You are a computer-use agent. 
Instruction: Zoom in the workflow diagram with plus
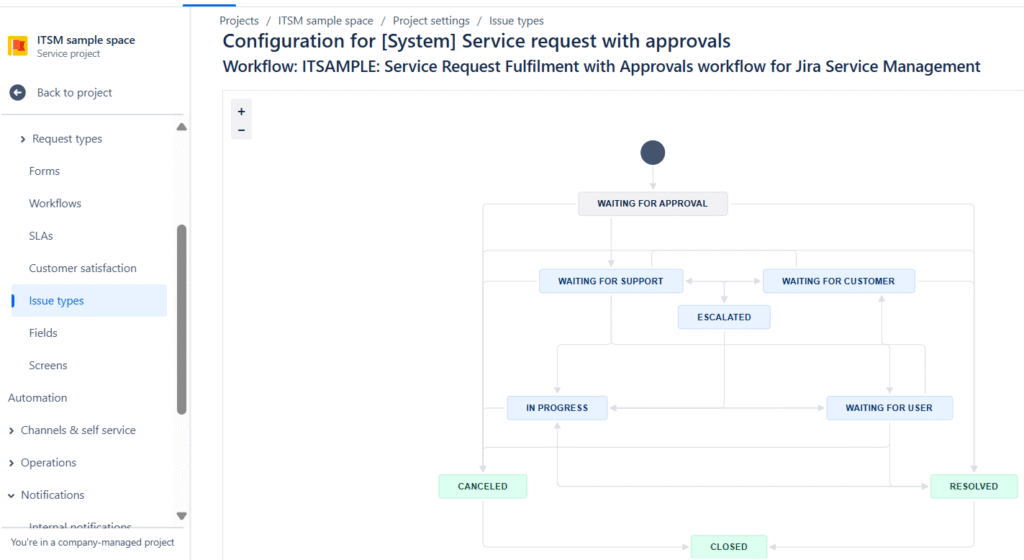click(x=241, y=112)
